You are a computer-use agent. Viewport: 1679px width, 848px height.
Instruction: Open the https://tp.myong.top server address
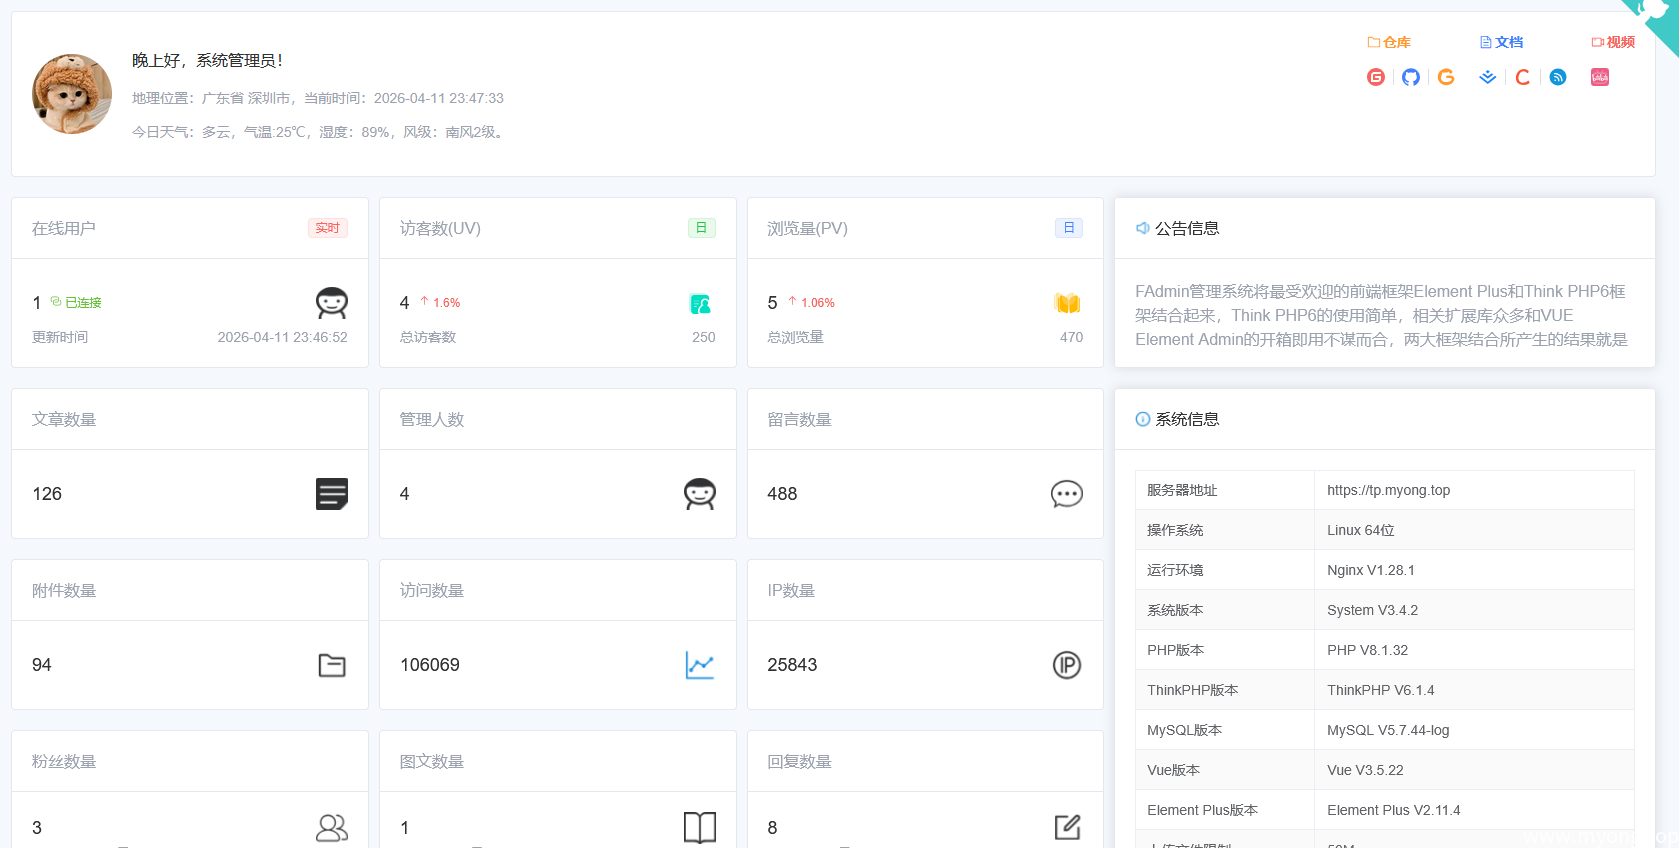[x=1388, y=490]
